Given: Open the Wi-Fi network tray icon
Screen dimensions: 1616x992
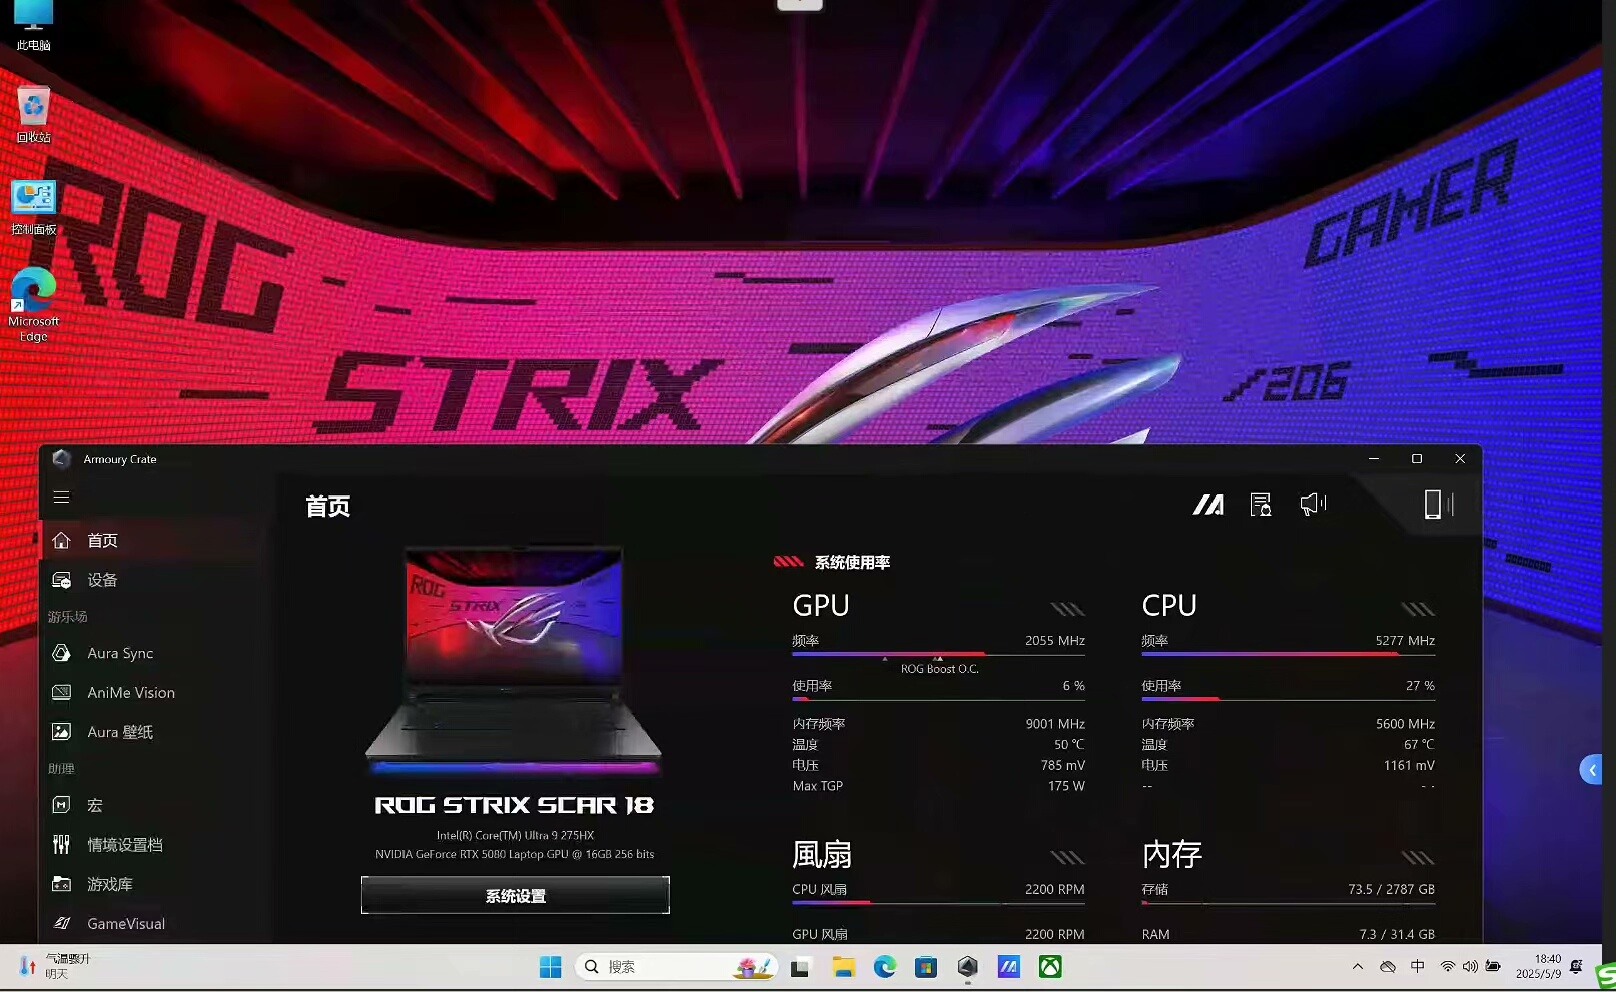Looking at the screenshot, I should click(x=1447, y=967).
